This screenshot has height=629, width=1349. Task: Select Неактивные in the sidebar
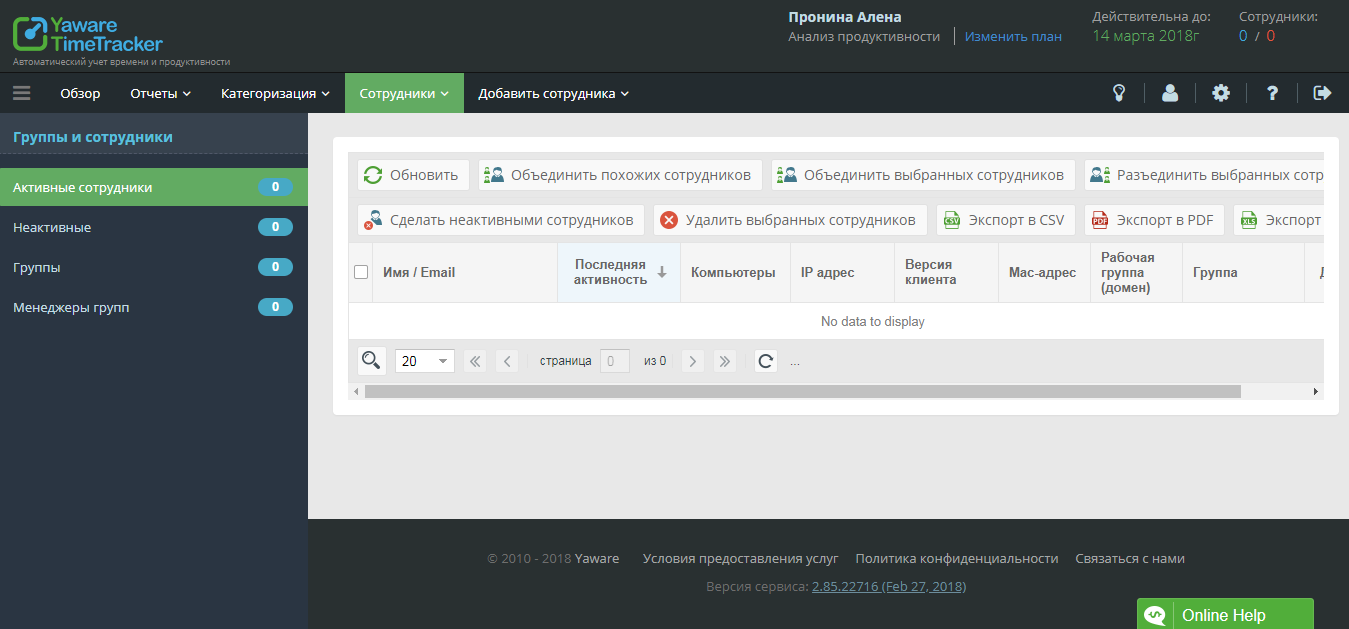click(x=52, y=227)
